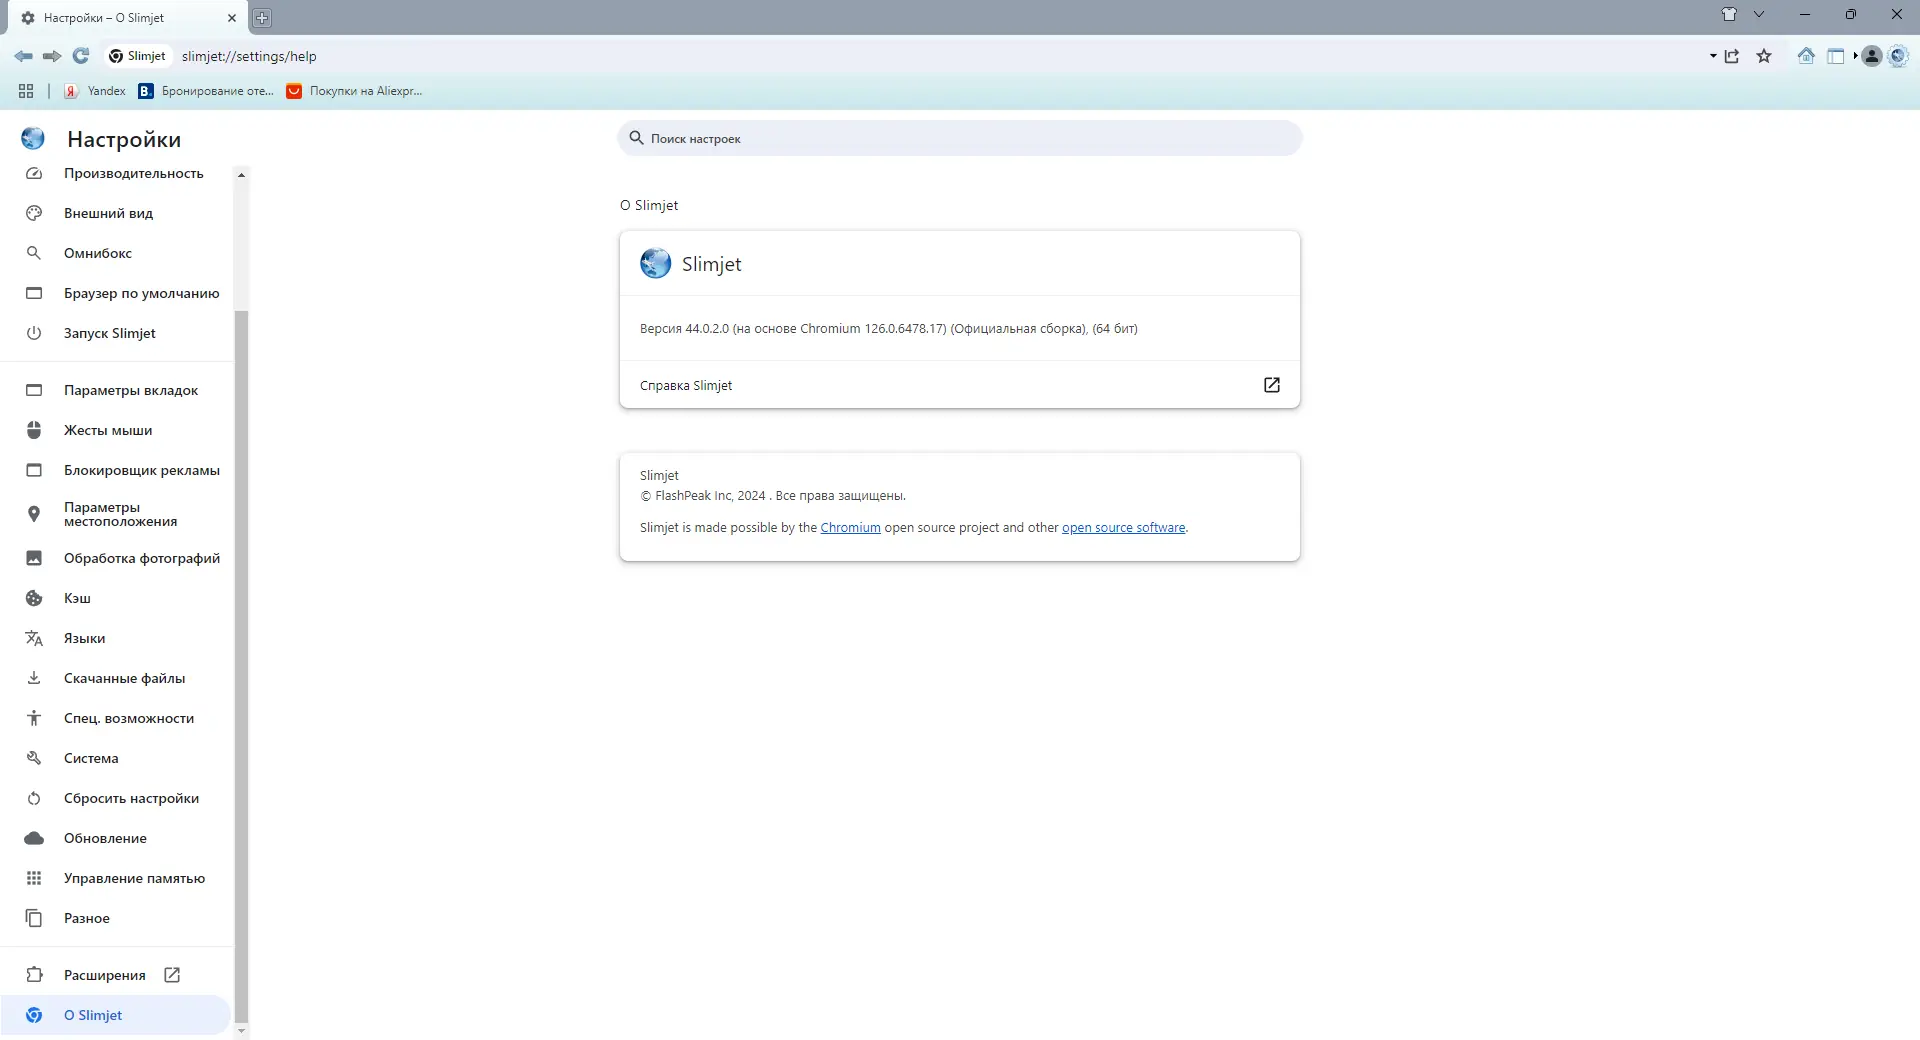Screen dimensions: 1920x1040
Task: Bookmark this page with the star
Action: (x=1764, y=56)
